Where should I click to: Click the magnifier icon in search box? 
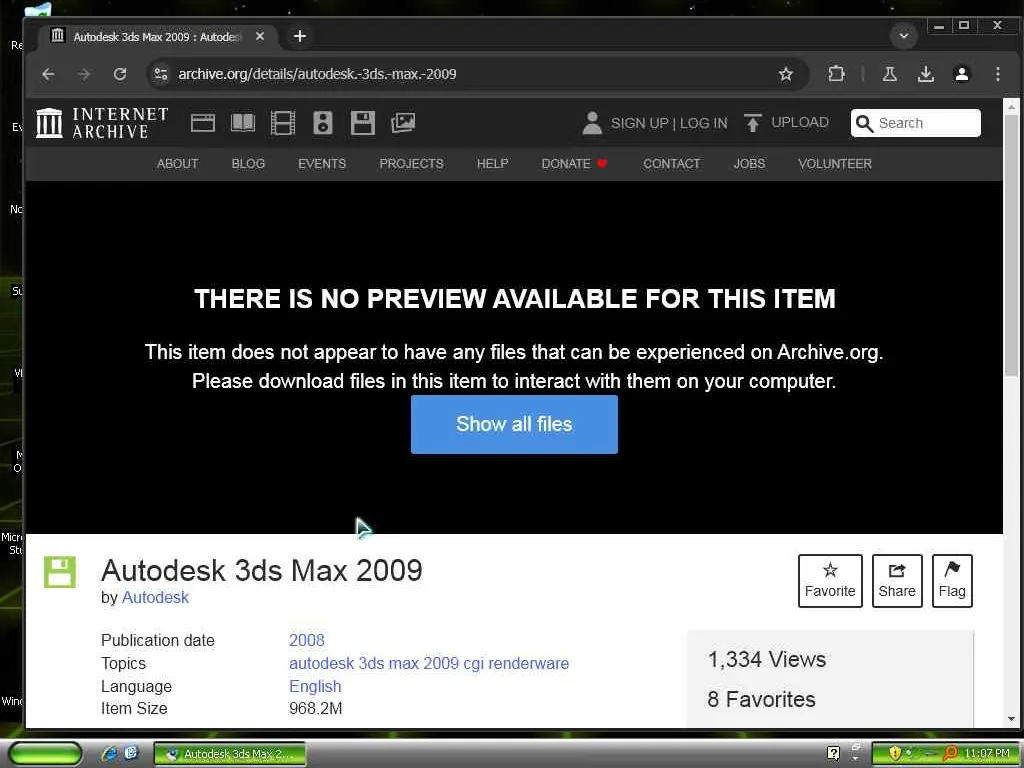click(x=864, y=123)
